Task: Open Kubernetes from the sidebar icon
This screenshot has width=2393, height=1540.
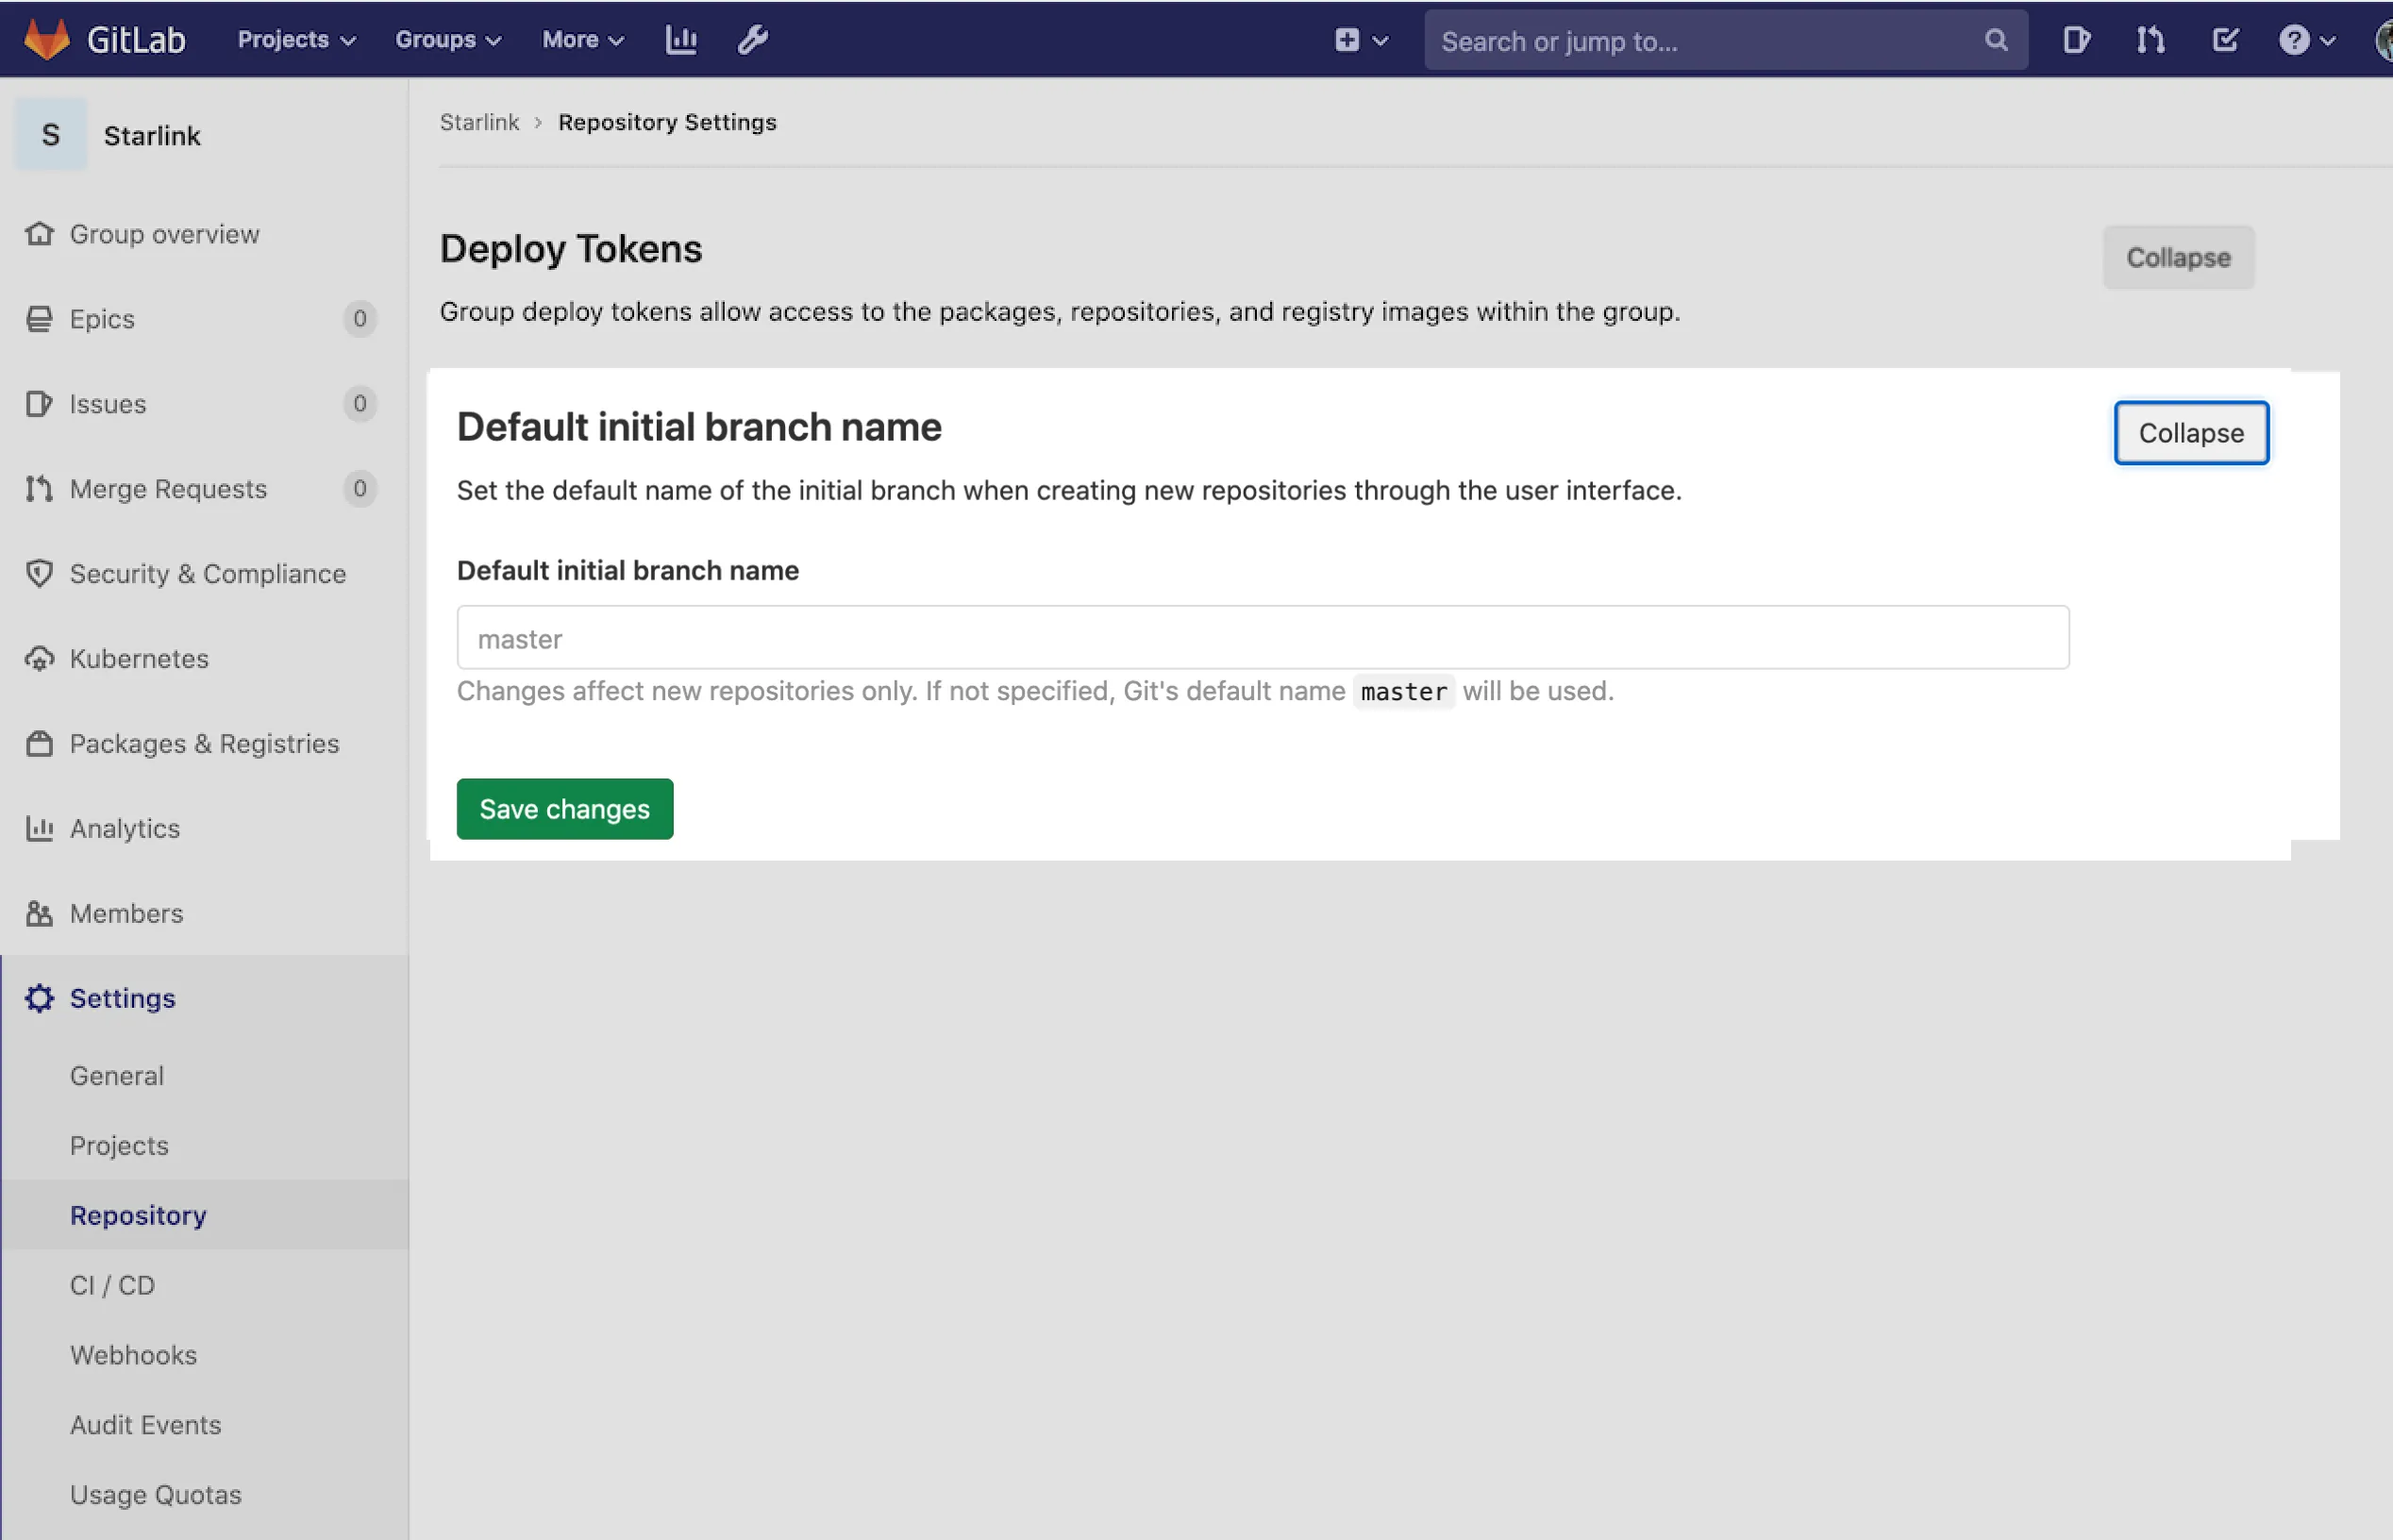Action: 39,658
